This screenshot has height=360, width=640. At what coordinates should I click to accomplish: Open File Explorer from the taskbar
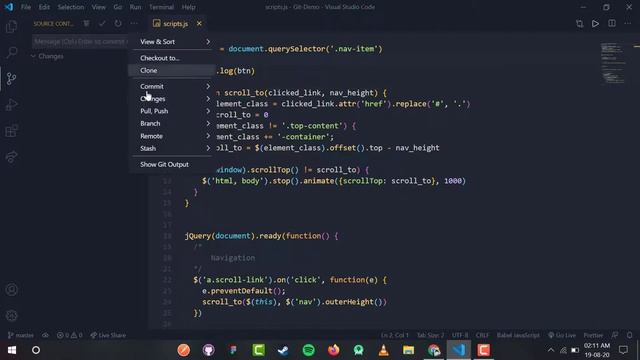408,350
